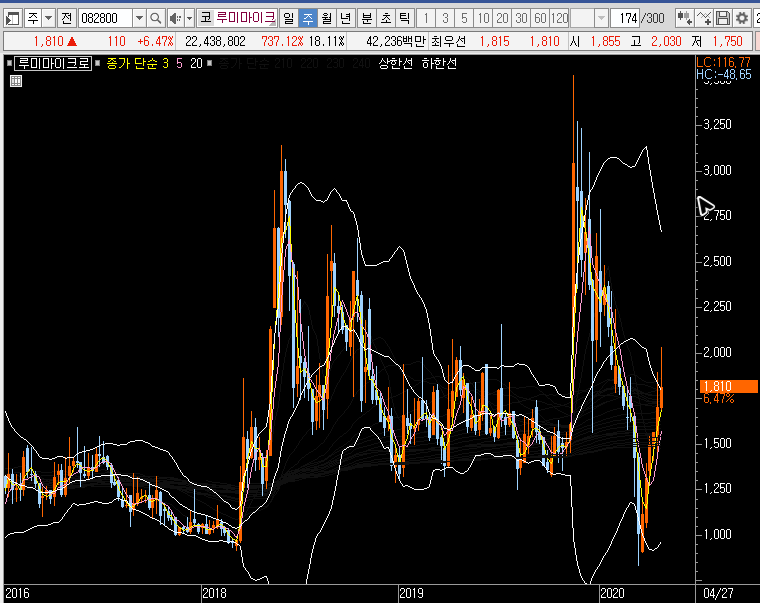760x603 pixels.
Task: Switch to 월 monthly chart period
Action: coord(327,19)
